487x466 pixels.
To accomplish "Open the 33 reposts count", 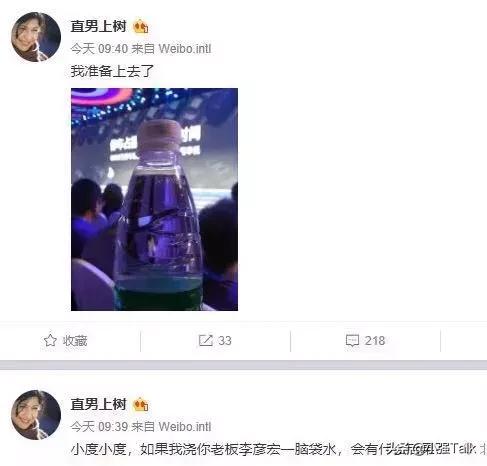I will (x=225, y=341).
